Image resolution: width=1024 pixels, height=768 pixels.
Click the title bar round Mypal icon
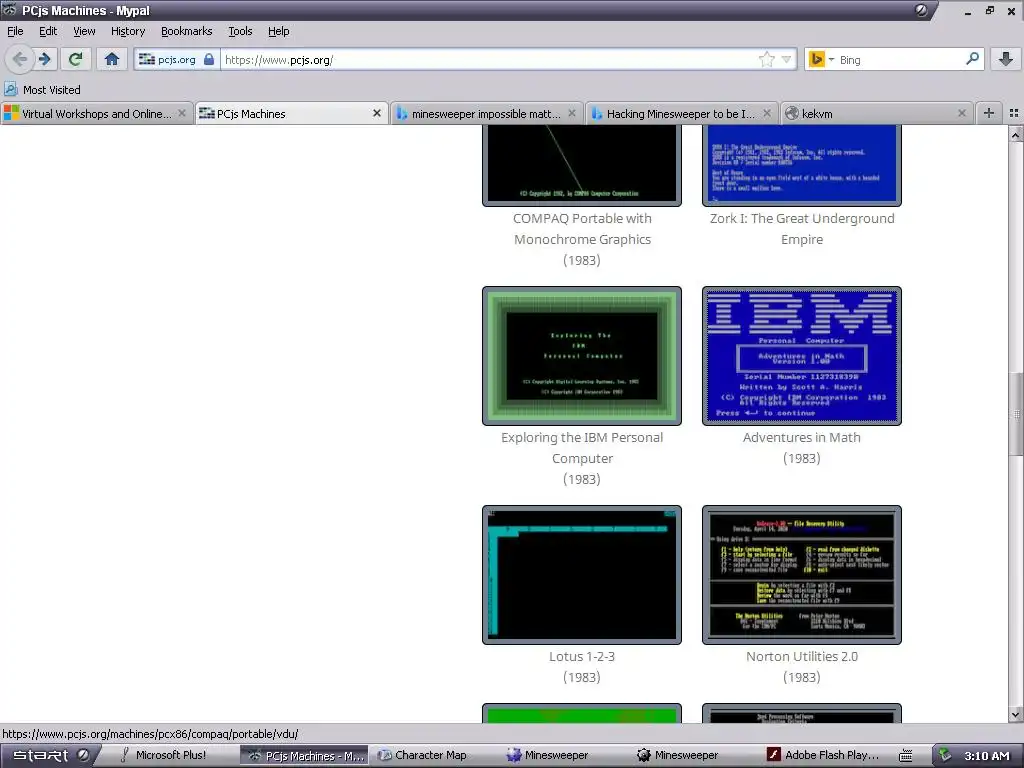pos(921,10)
